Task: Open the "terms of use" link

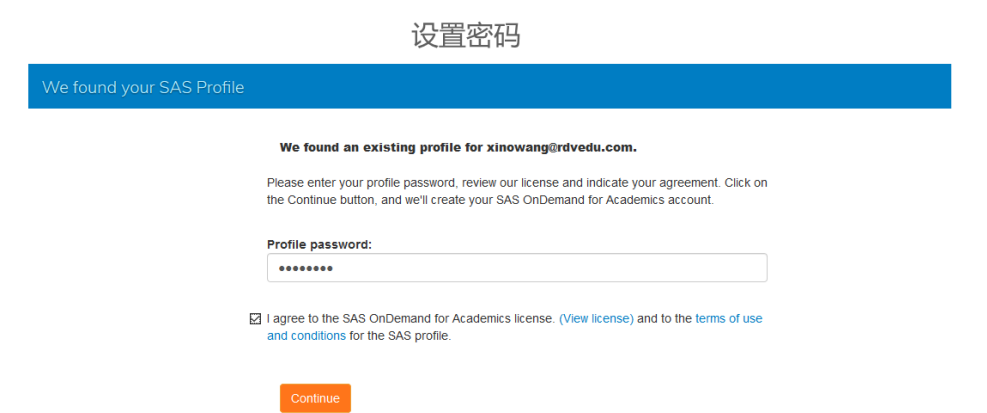Action: coord(728,319)
